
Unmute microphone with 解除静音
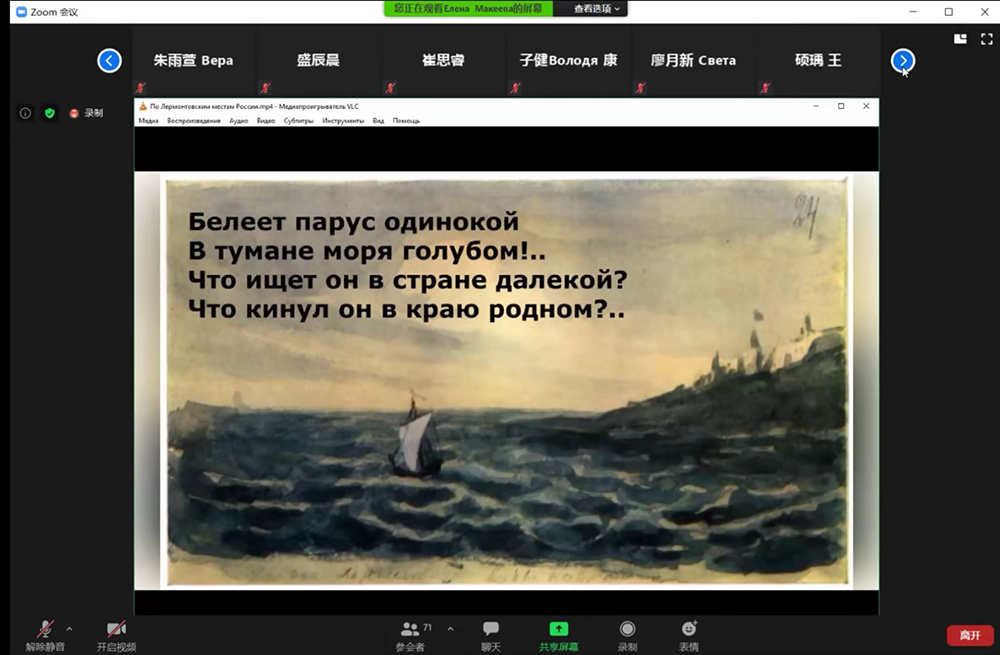(x=45, y=629)
